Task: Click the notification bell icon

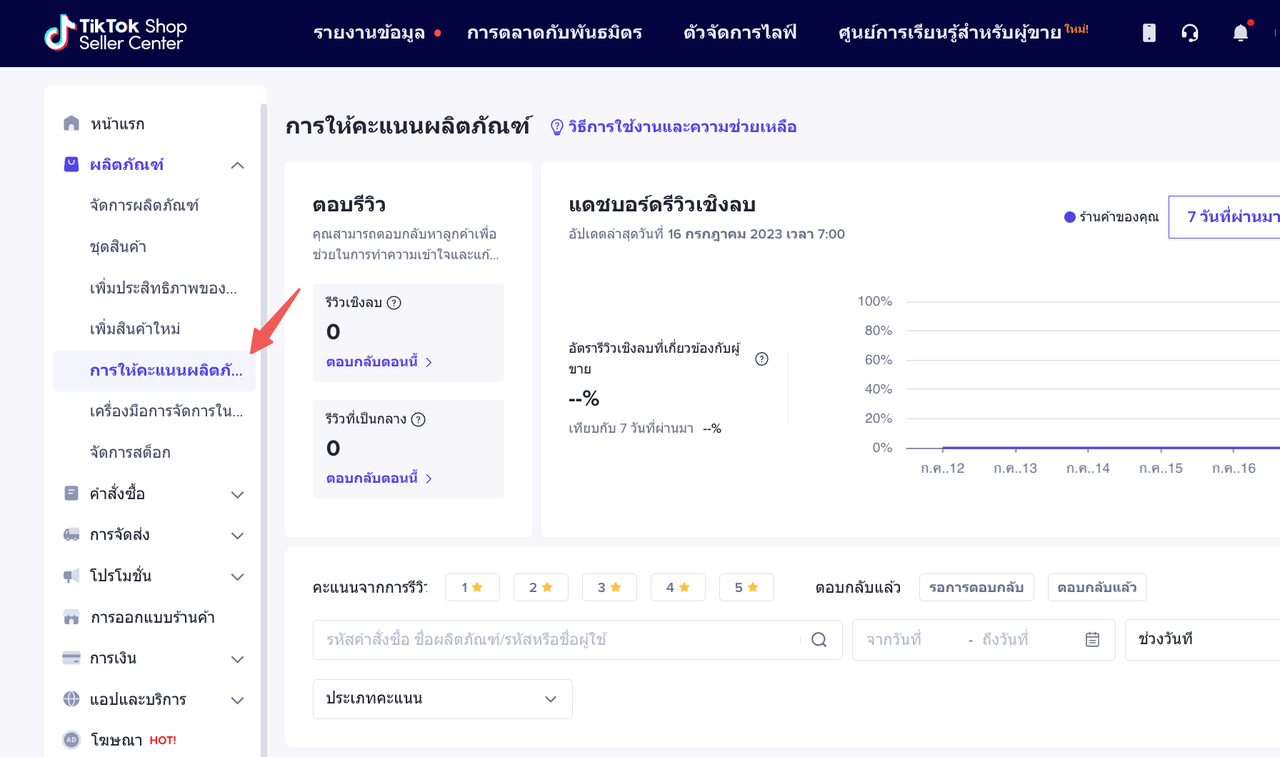Action: (x=1240, y=33)
